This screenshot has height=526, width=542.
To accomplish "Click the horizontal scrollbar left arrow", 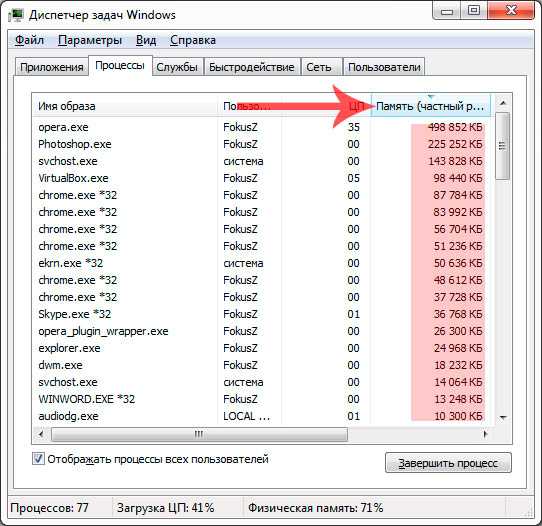I will coord(41,434).
